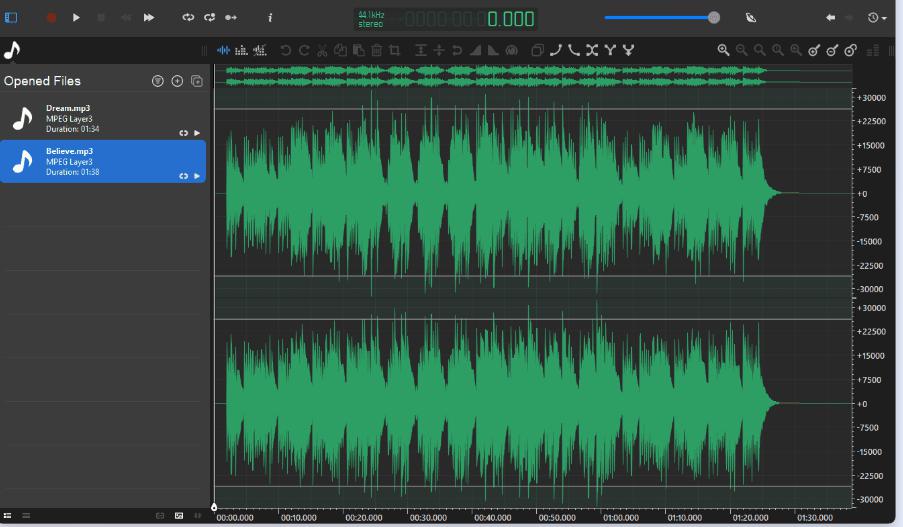Toggle the left sidebar panel icon
This screenshot has width=903, height=527.
coord(12,17)
